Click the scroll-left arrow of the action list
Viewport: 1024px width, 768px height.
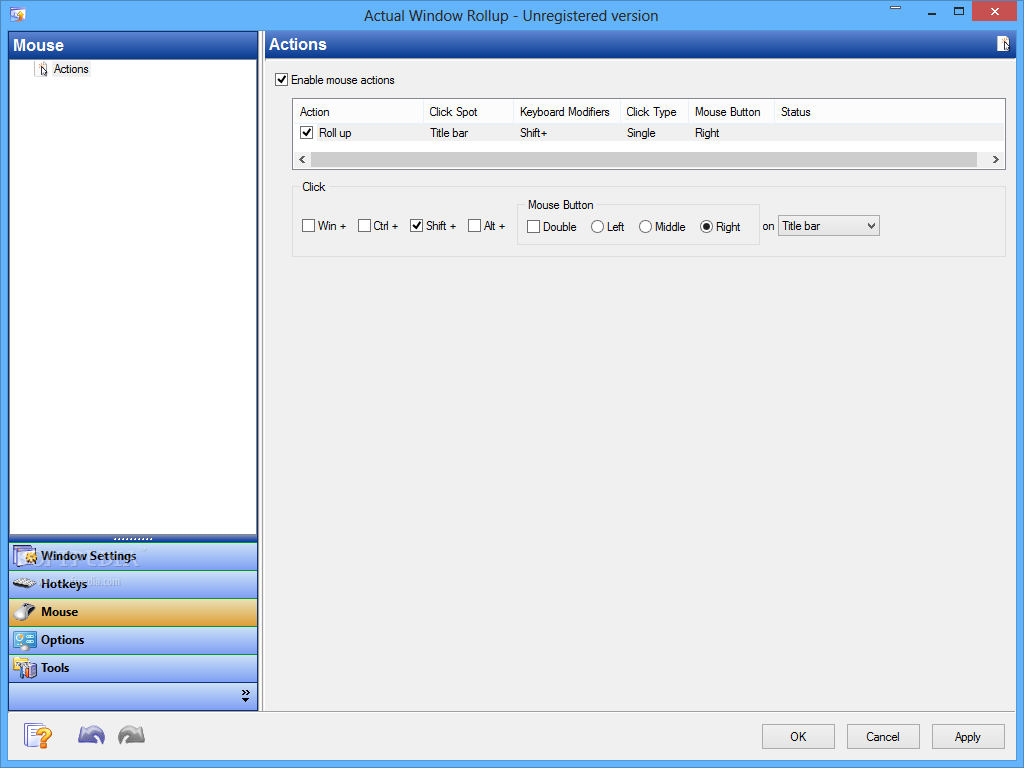coord(302,159)
